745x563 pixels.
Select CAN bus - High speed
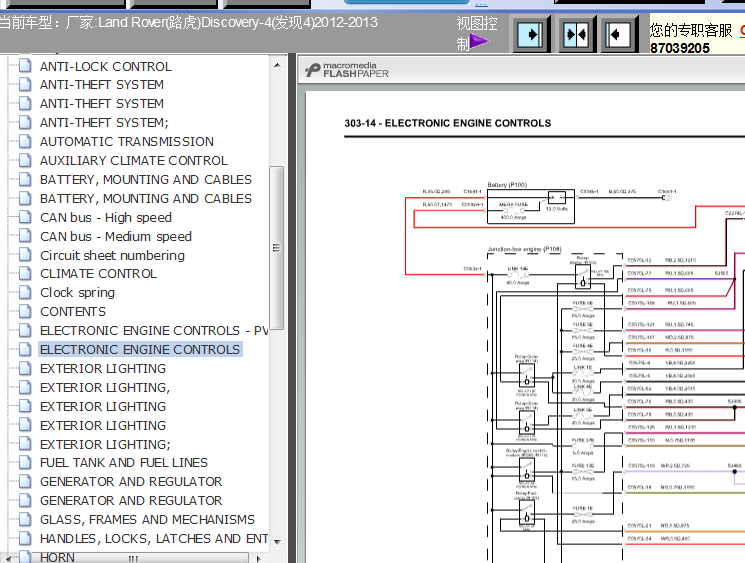tap(106, 218)
